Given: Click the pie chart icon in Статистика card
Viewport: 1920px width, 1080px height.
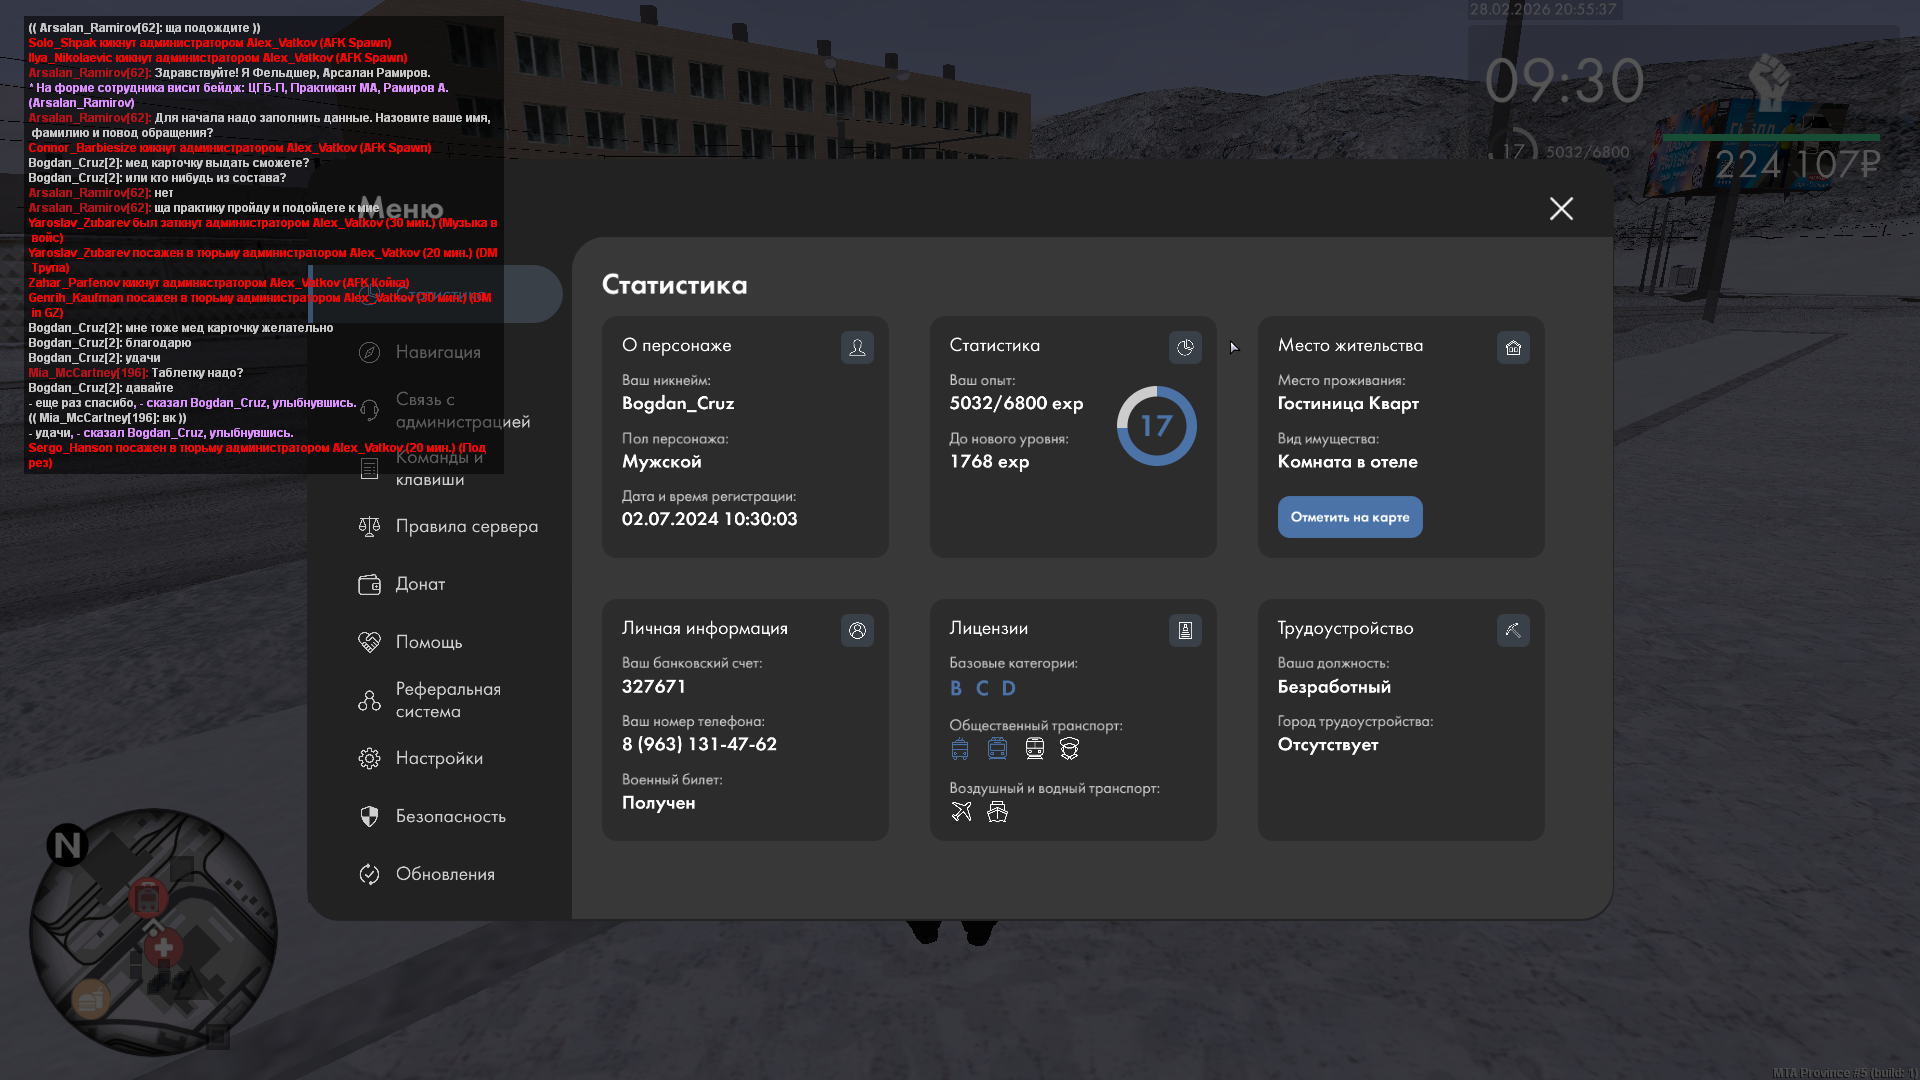Looking at the screenshot, I should 1185,347.
